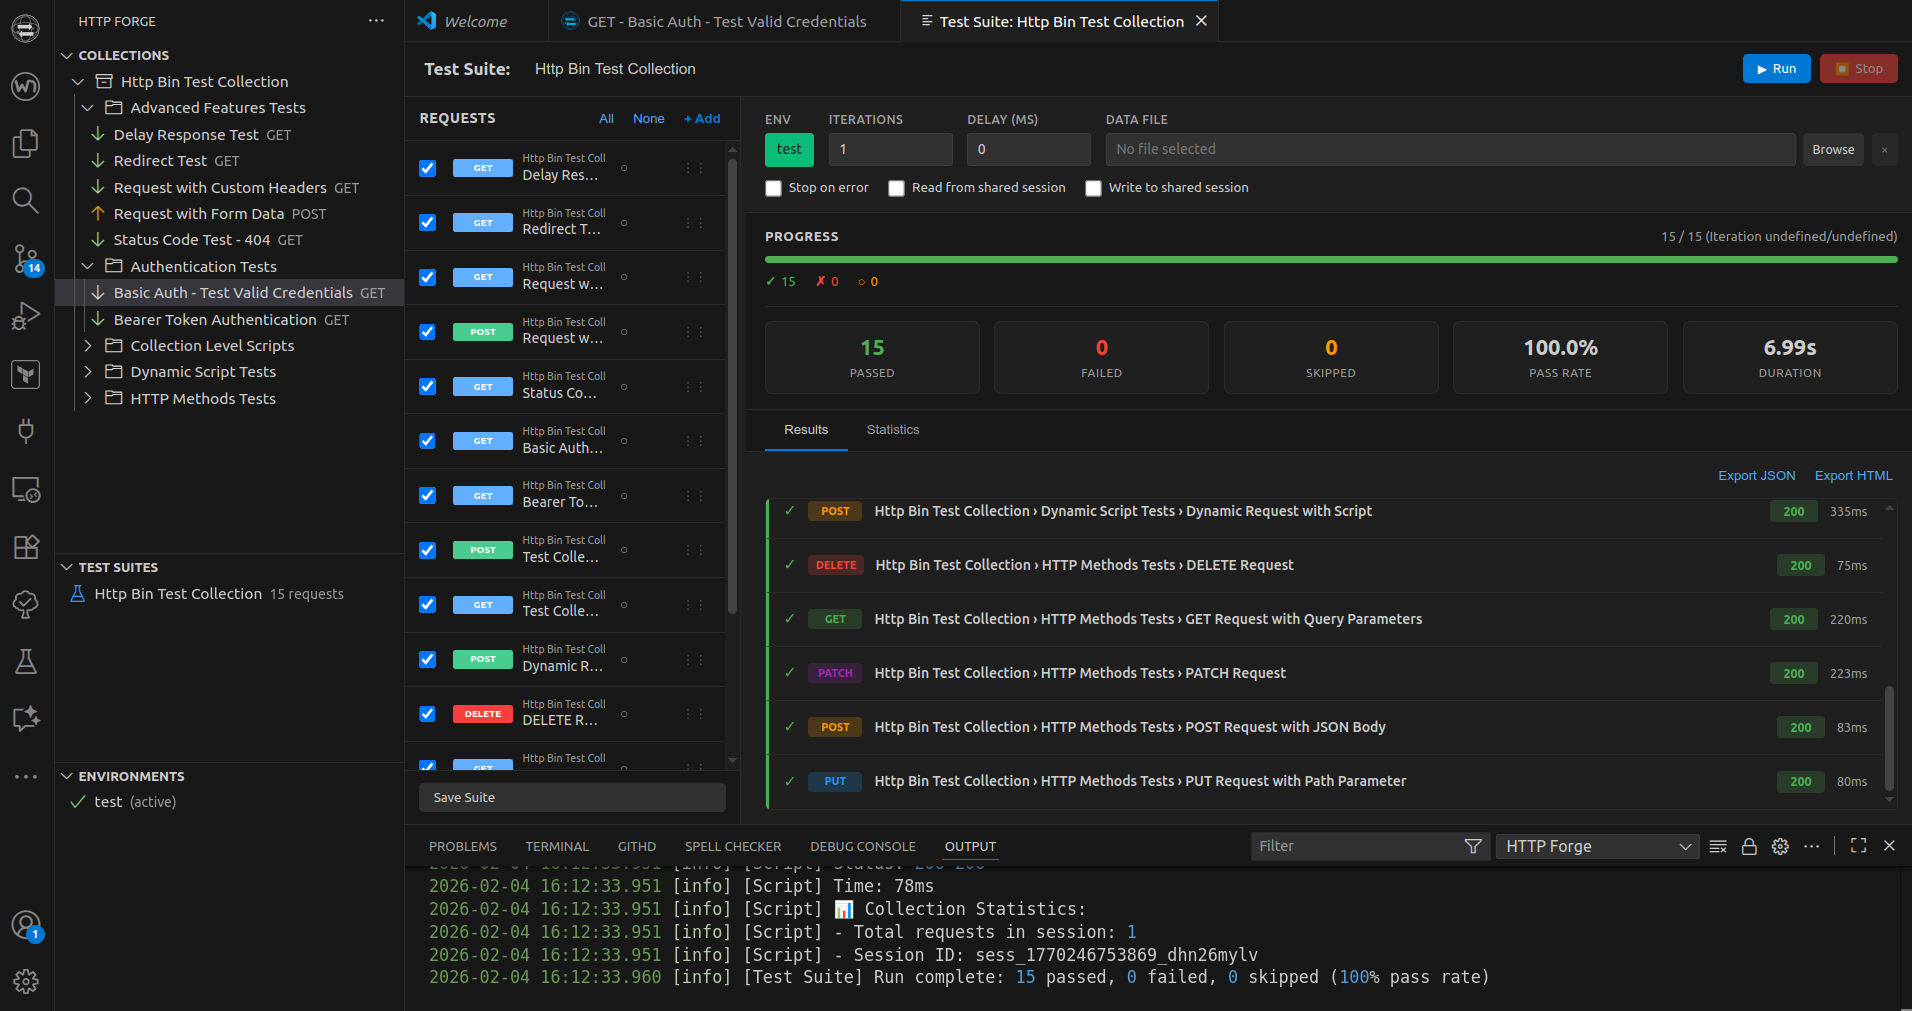Image resolution: width=1912 pixels, height=1011 pixels.
Task: Uncheck the Bearer Token request checkbox
Action: [427, 495]
